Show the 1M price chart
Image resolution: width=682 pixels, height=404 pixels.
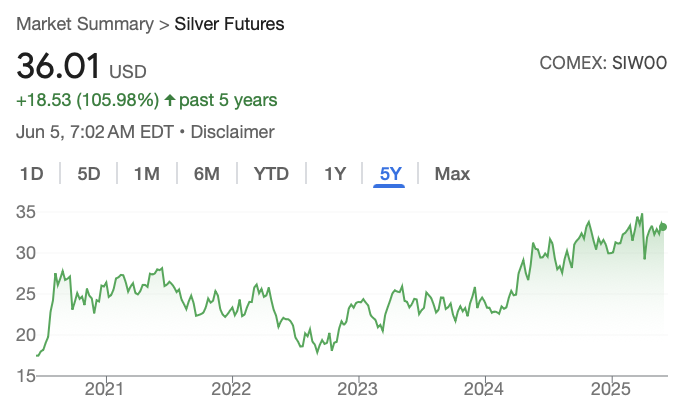[146, 174]
